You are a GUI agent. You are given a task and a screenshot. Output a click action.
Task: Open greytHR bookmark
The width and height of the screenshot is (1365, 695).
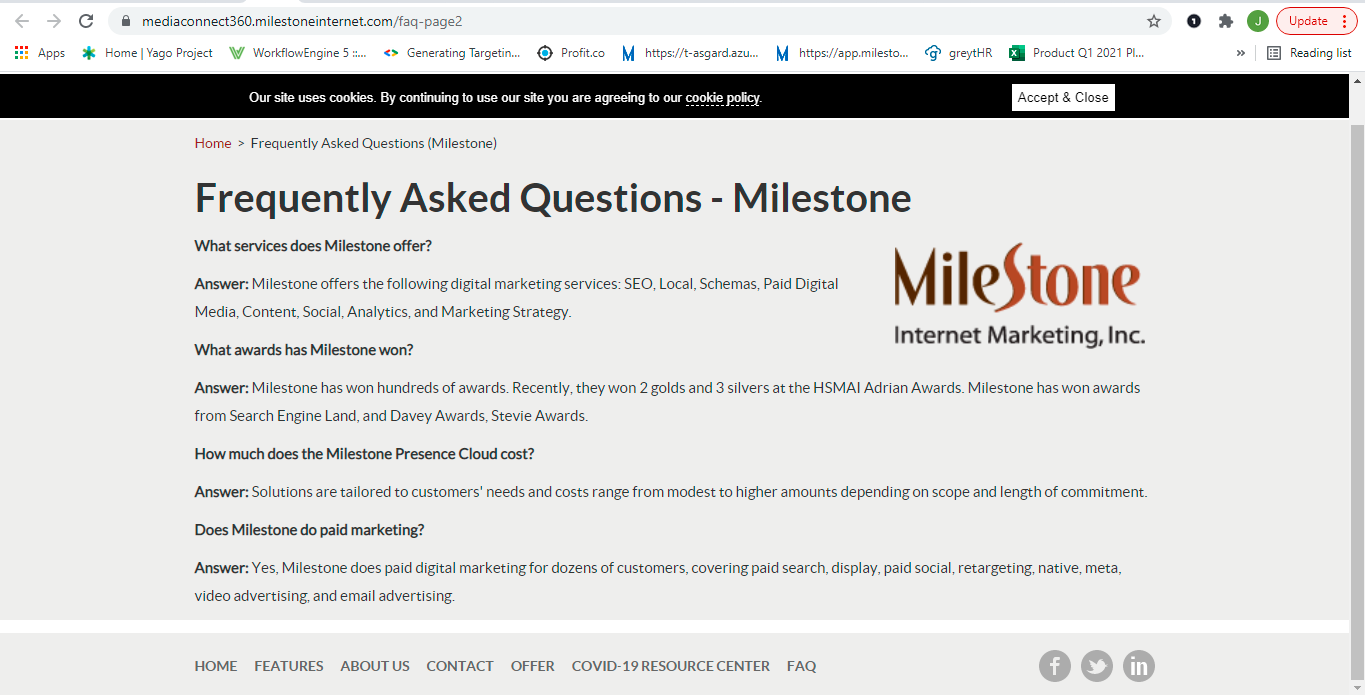click(959, 53)
